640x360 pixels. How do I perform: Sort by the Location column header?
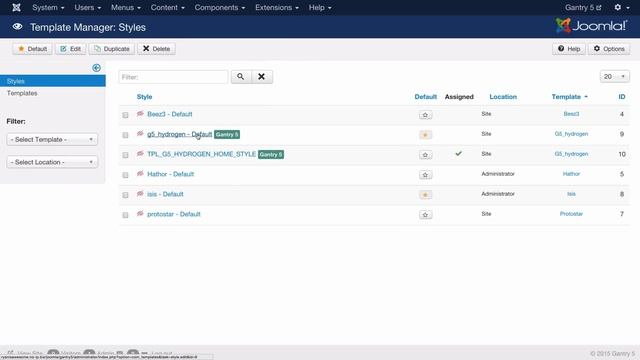pos(503,97)
